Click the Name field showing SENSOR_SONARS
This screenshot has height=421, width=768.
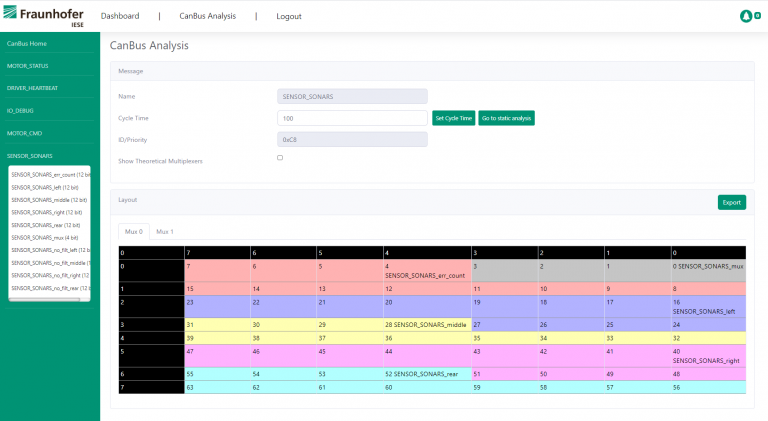352,96
